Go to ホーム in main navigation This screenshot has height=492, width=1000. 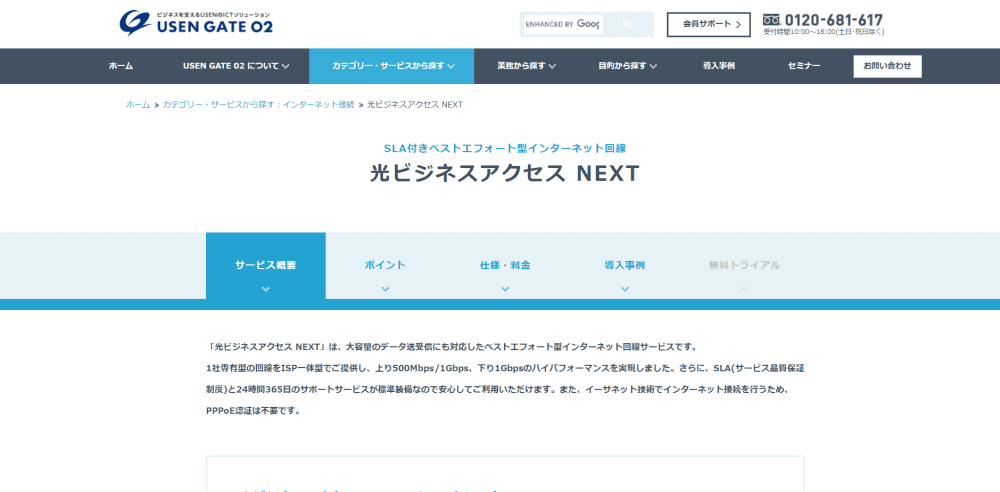coord(121,66)
